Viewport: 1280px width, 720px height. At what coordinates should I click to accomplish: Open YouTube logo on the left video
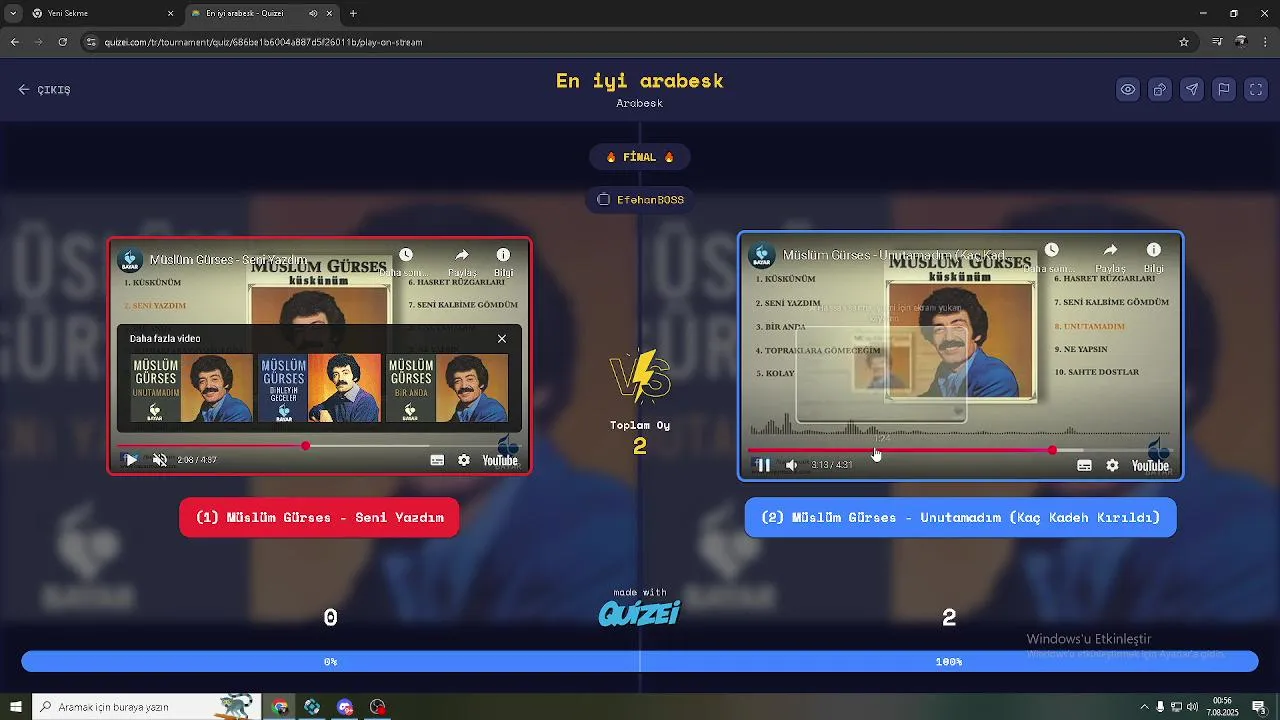500,460
